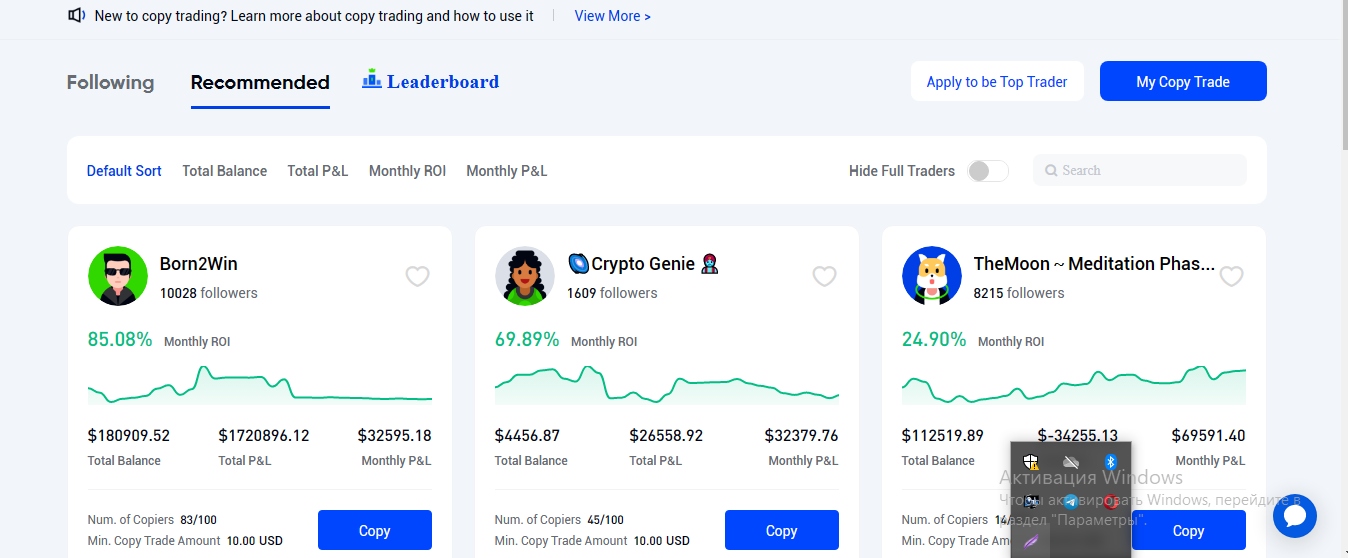This screenshot has width=1348, height=558.
Task: Click the copy trading announcement text
Action: click(314, 16)
